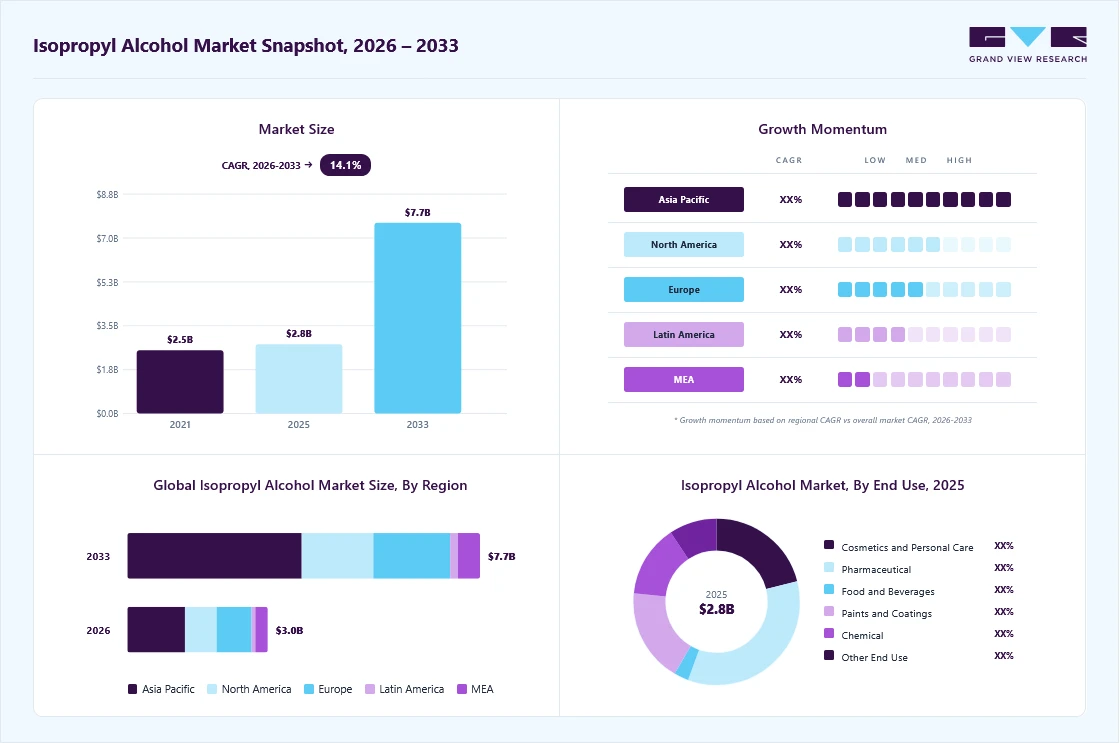Click the Europe legend color swatch
Screen dimensions: 1120x743
[x=309, y=689]
